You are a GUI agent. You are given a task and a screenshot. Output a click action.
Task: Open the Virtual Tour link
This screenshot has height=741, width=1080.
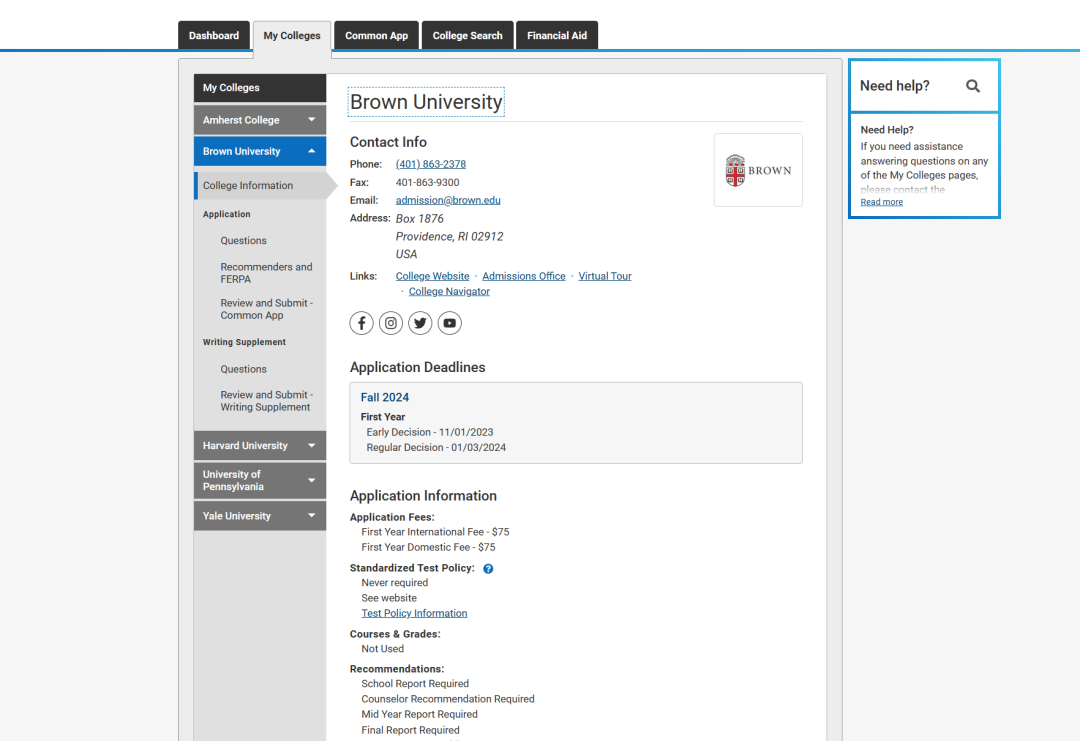click(x=605, y=276)
